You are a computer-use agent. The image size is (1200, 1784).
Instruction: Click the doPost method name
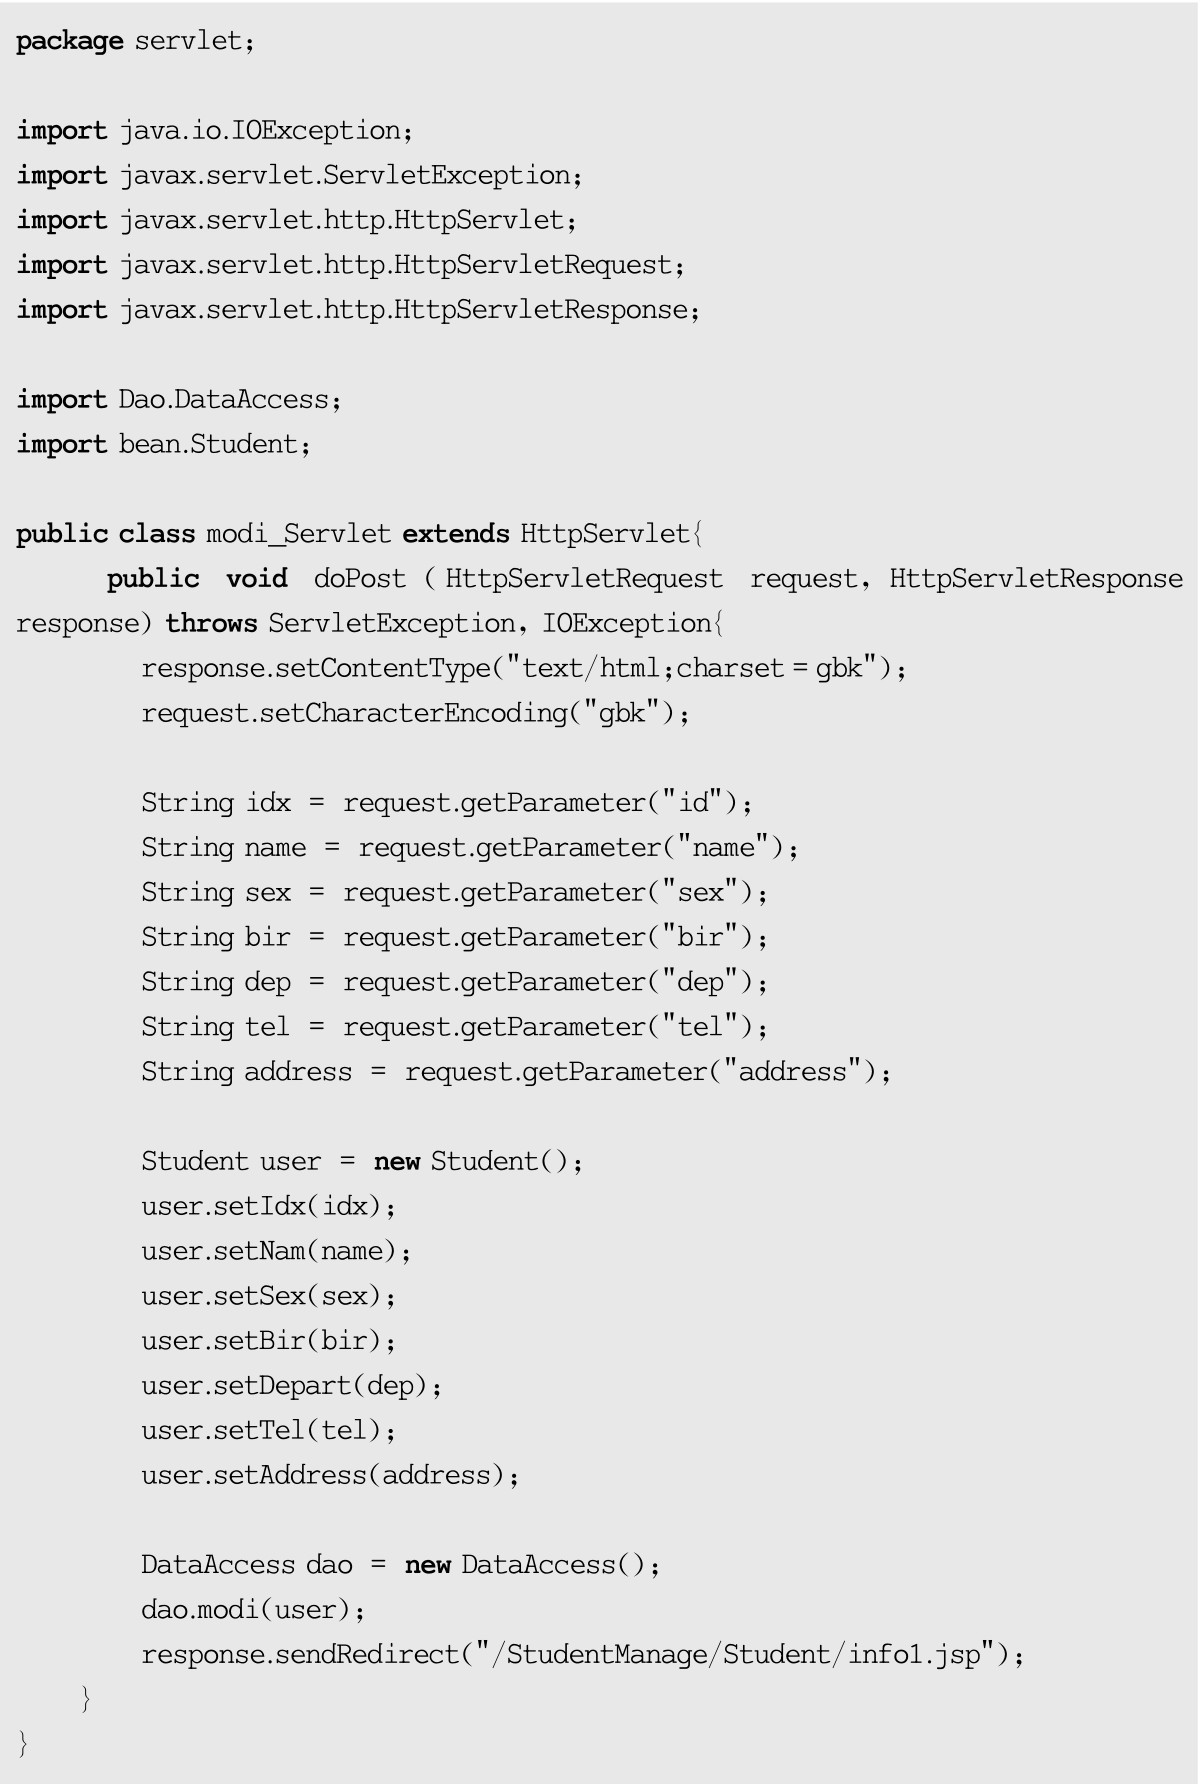pyautogui.click(x=360, y=579)
